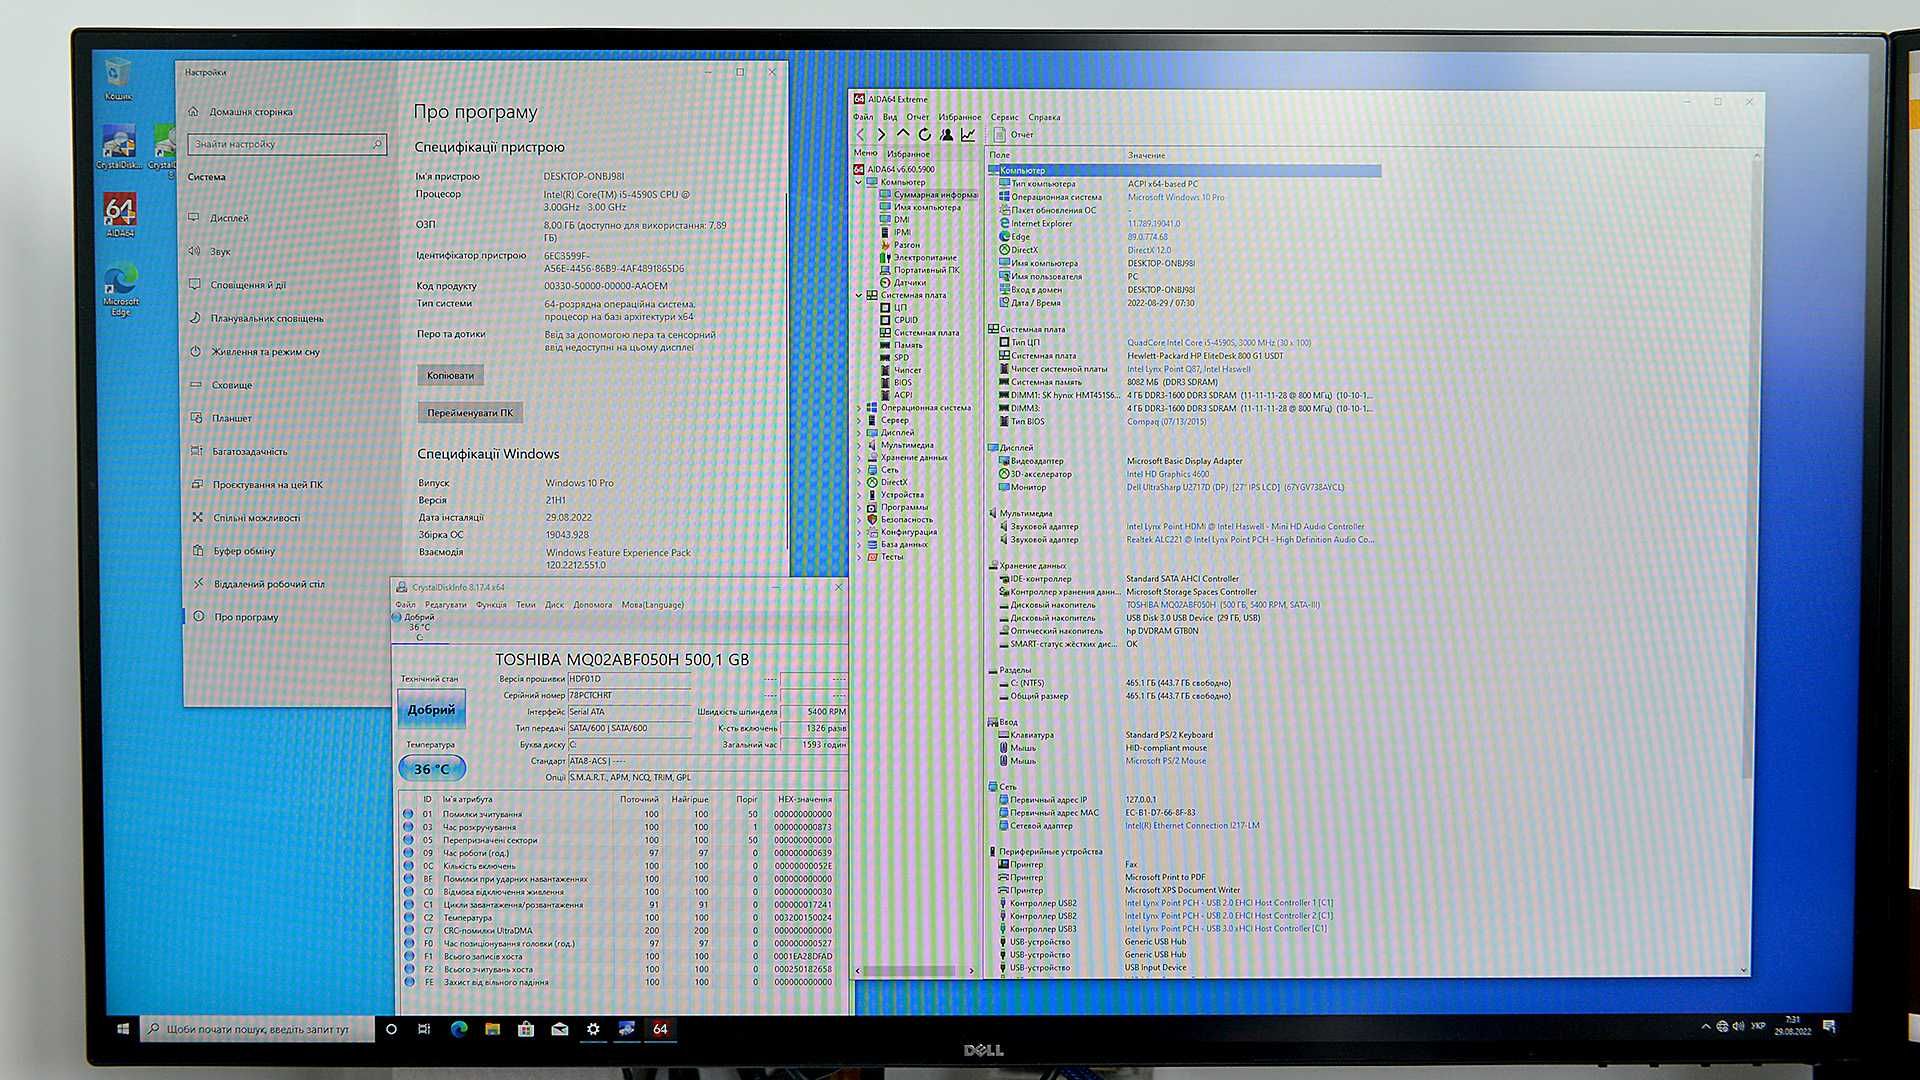The image size is (1920, 1080).
Task: Open Сховище storage in Settings sidebar
Action: 231,385
